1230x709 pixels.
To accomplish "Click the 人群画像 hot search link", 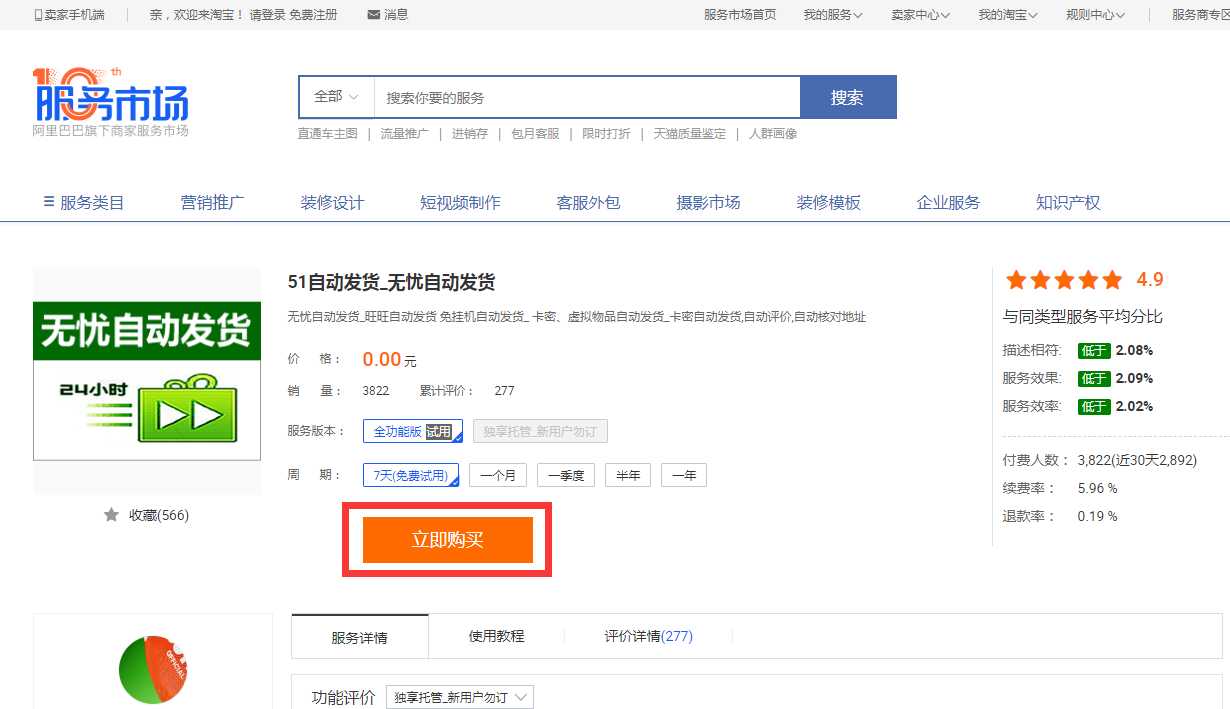I will pos(773,134).
